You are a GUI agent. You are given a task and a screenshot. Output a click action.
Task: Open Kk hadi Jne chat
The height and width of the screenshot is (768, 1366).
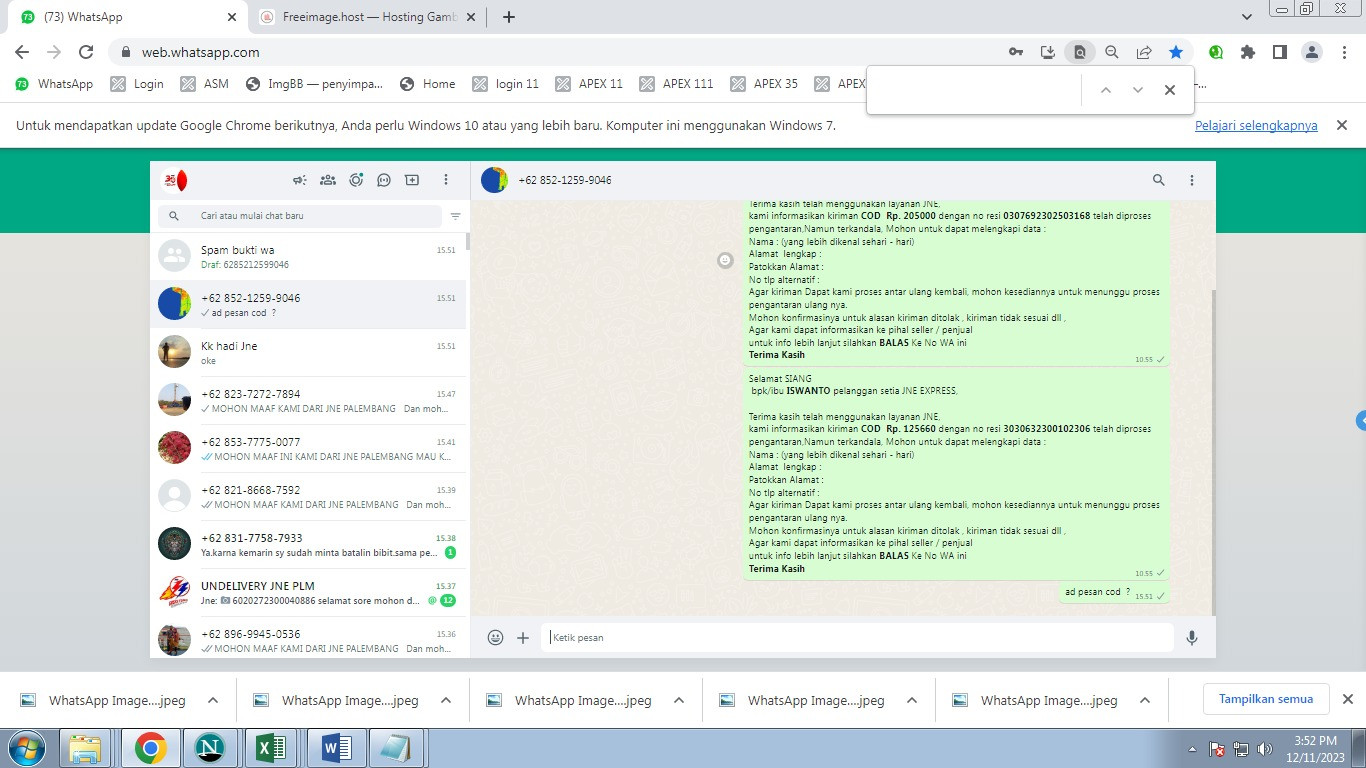308,353
